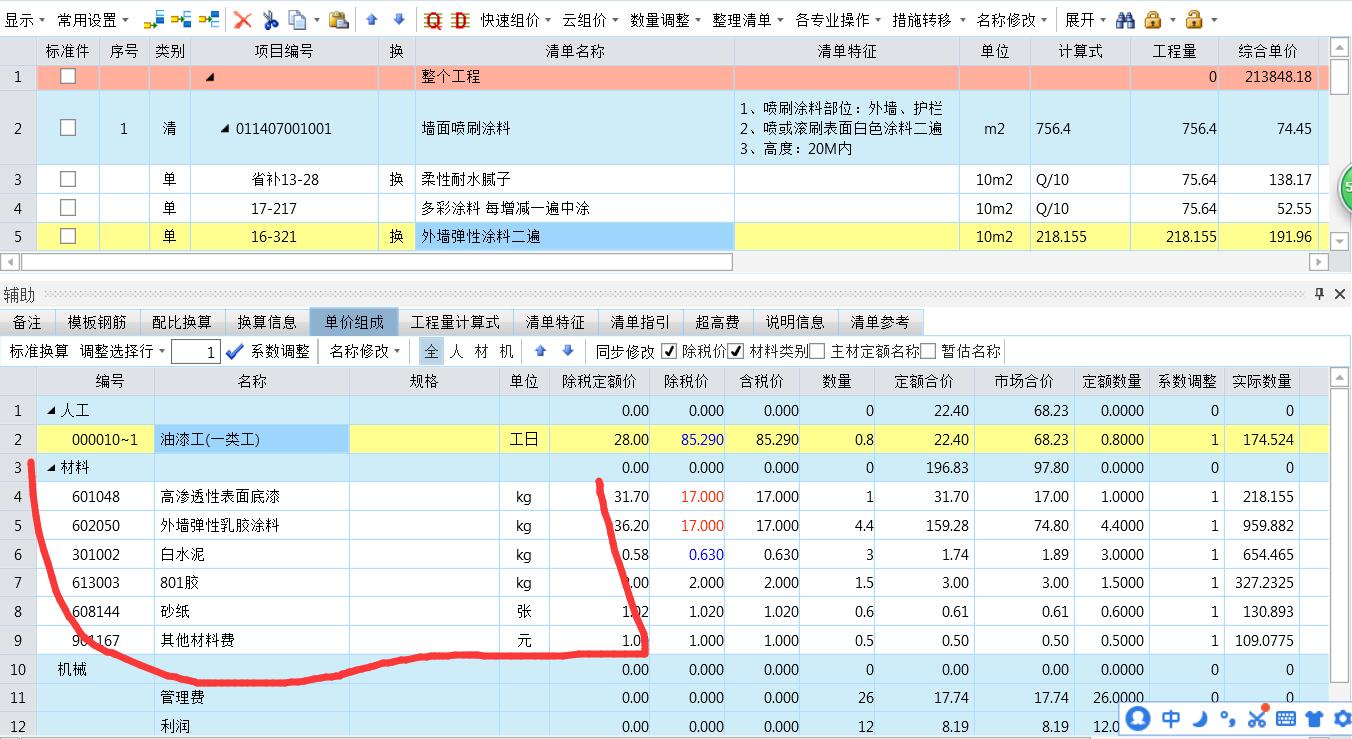Close the 辅助 panel with its X
The height and width of the screenshot is (739, 1352).
tap(1340, 293)
